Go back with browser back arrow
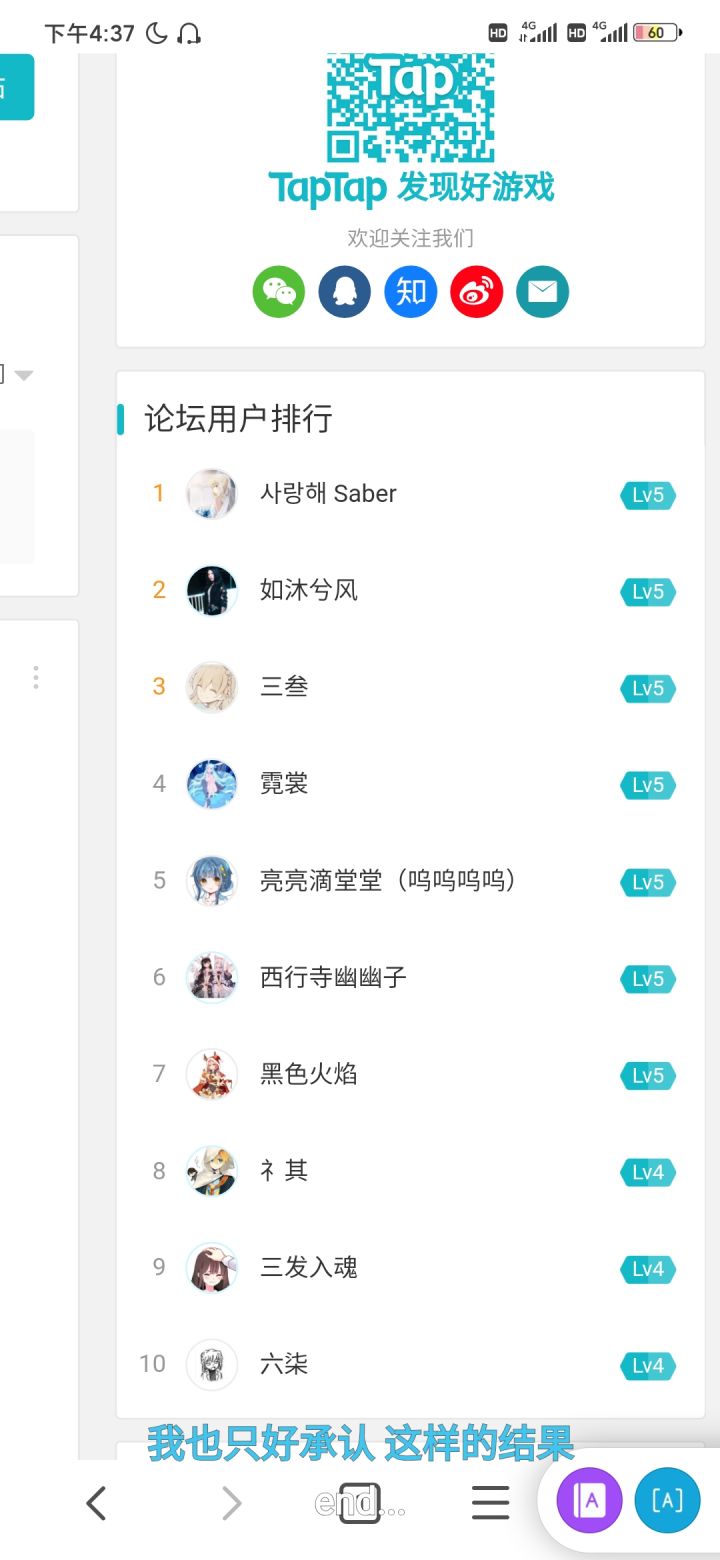This screenshot has width=720, height=1560. (x=96, y=1503)
